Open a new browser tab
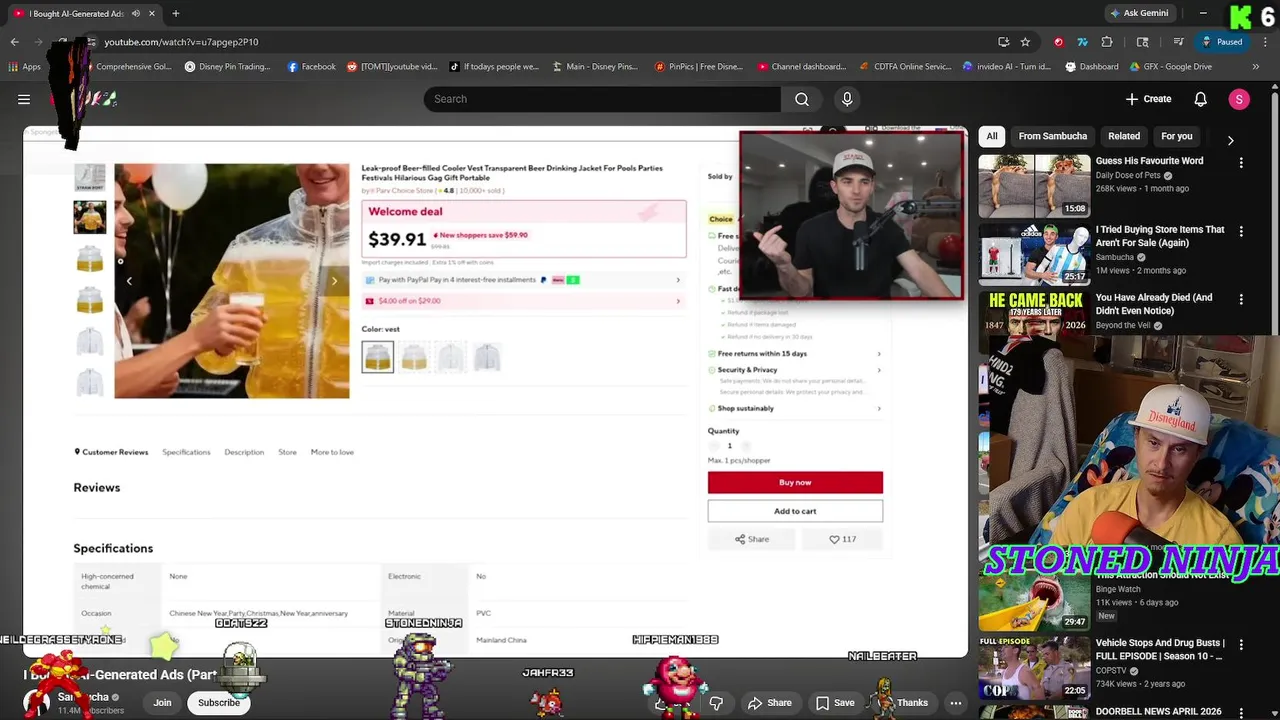 tap(176, 13)
